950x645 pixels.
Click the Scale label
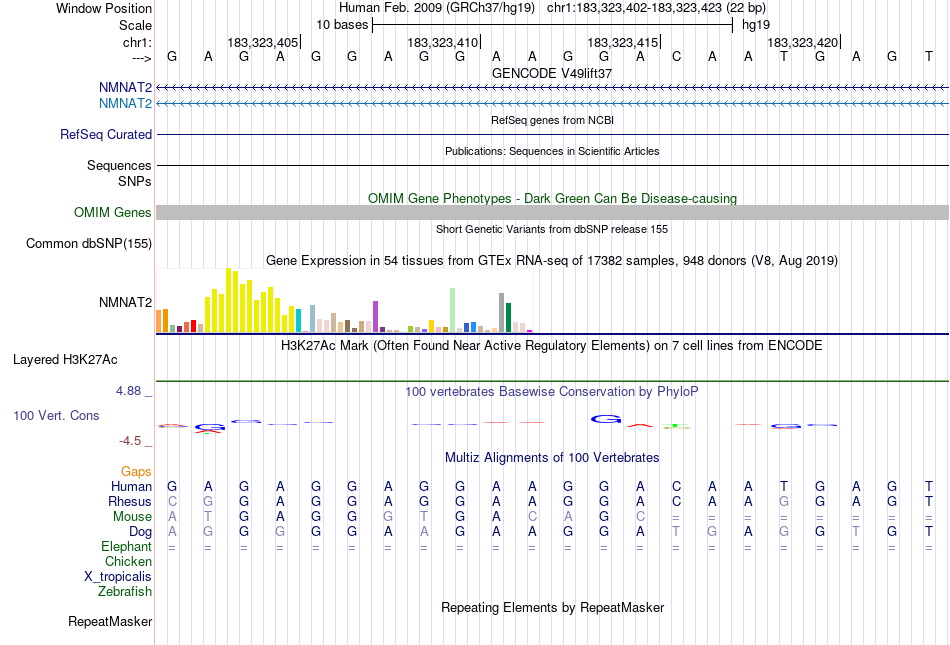click(x=135, y=25)
